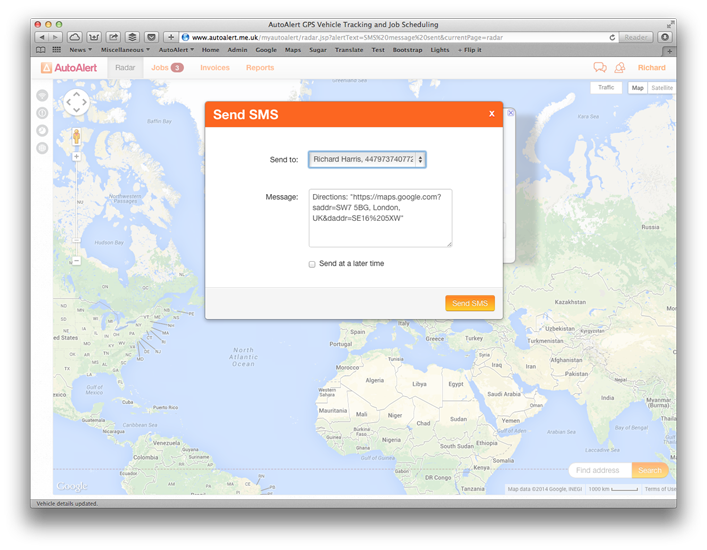
Task: Open the Jobs tab
Action: [x=167, y=68]
